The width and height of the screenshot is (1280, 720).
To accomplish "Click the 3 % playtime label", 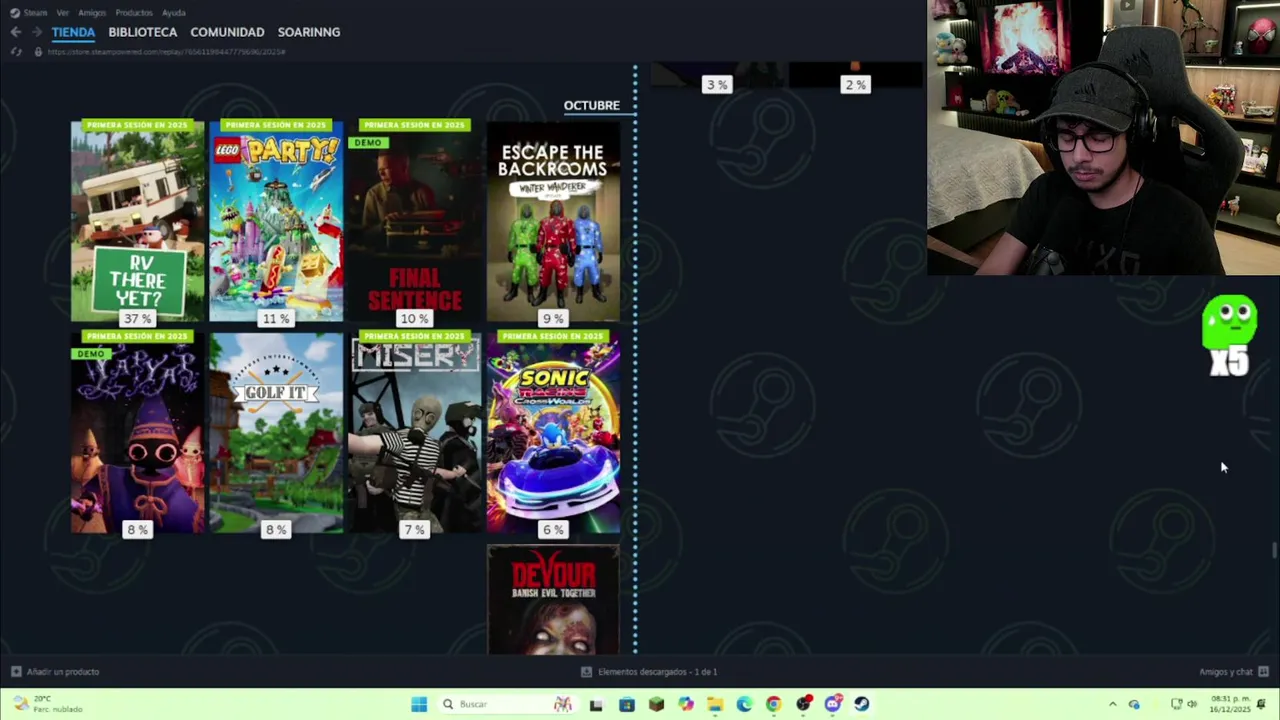I will pos(717,85).
